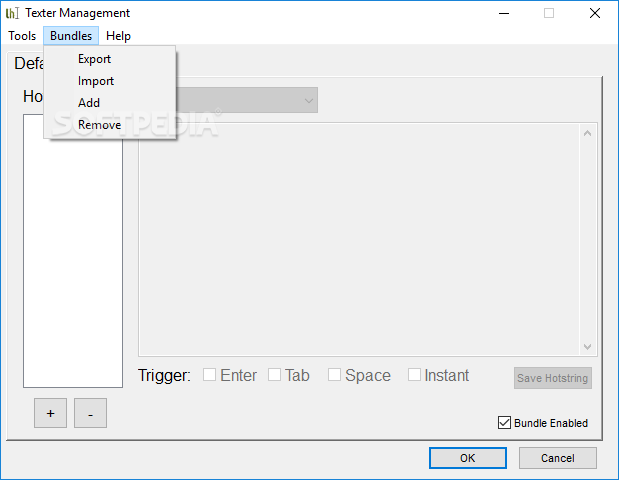
Task: Expand the greyed-out dropdown arrow
Action: [309, 100]
